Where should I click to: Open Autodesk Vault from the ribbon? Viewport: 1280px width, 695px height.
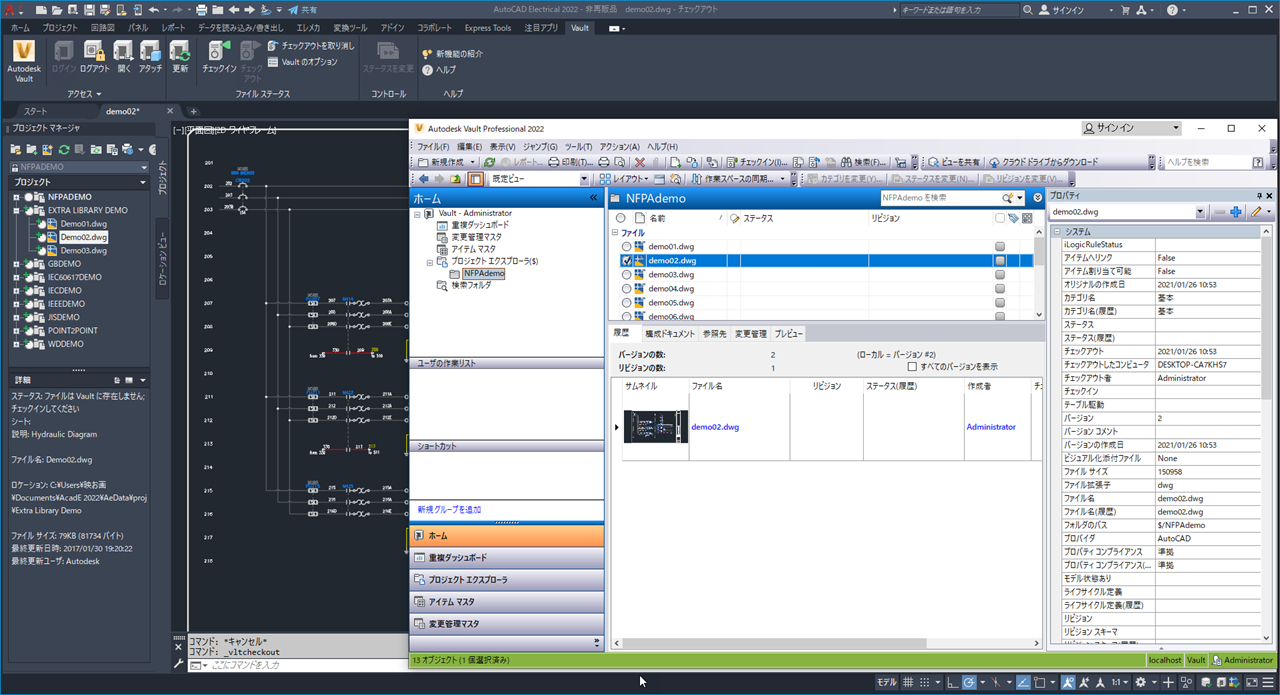(x=24, y=60)
